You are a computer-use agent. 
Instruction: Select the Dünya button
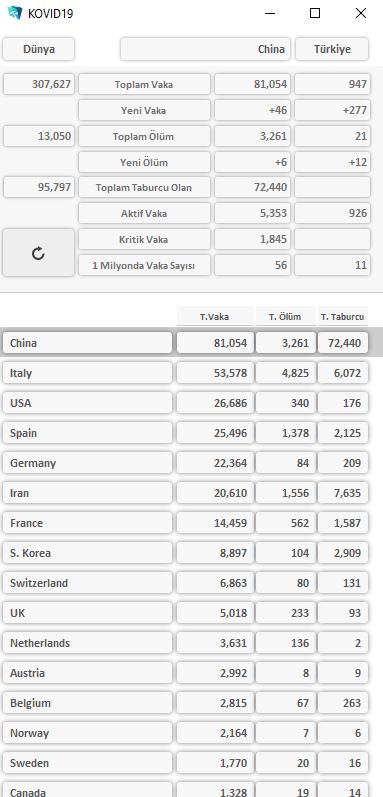tap(39, 49)
